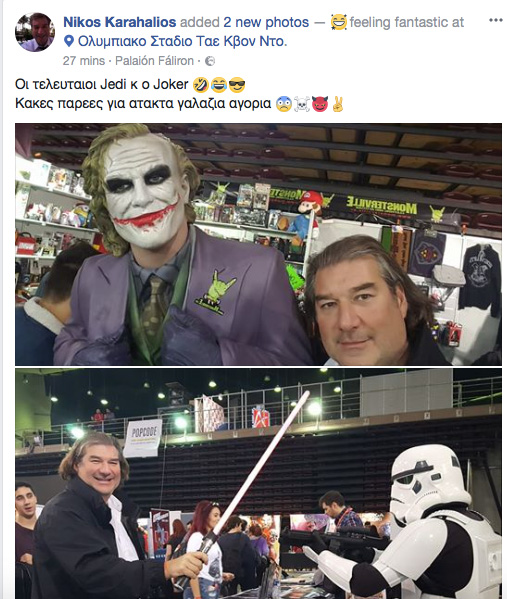
Task: Open the post options ellipsis menu
Action: [x=495, y=21]
